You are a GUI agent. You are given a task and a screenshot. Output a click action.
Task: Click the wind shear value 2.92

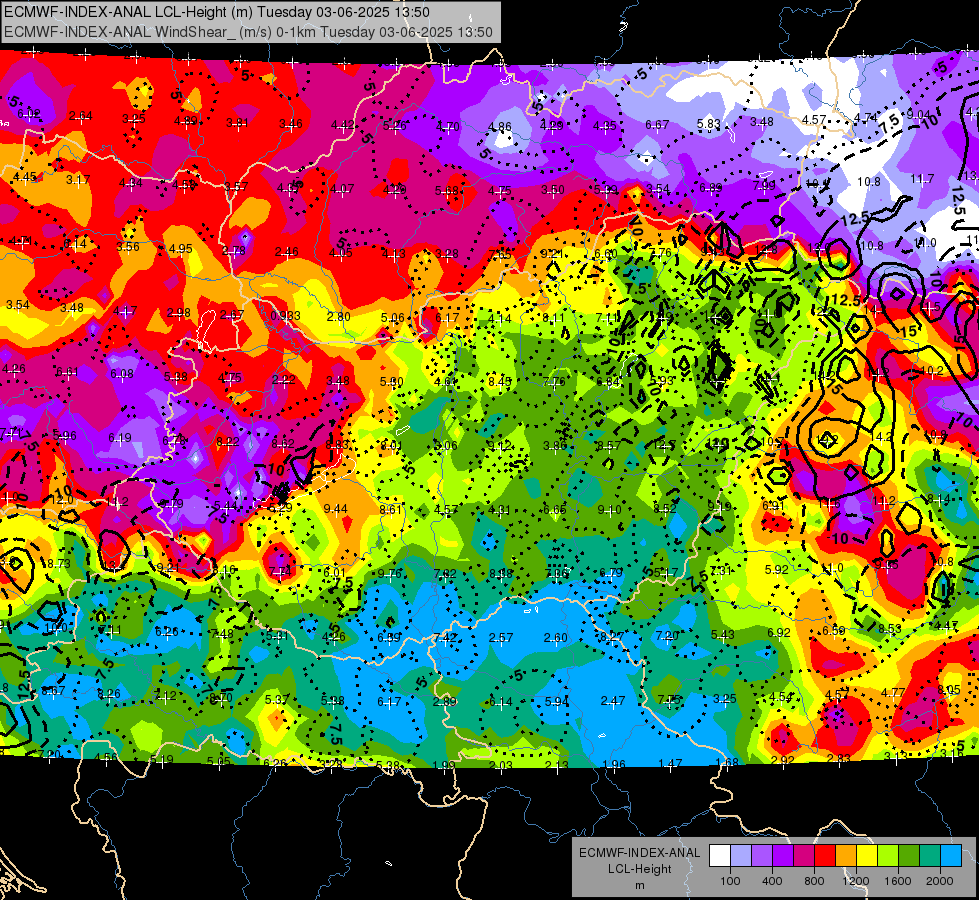pos(783,760)
